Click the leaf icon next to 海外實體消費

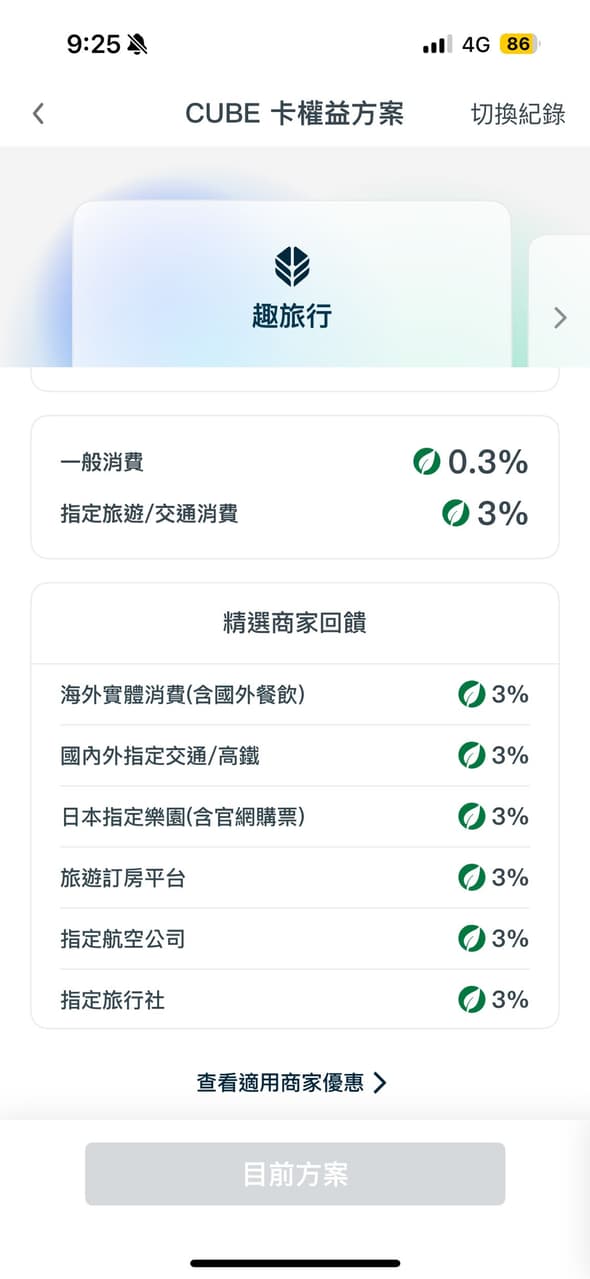click(x=471, y=694)
